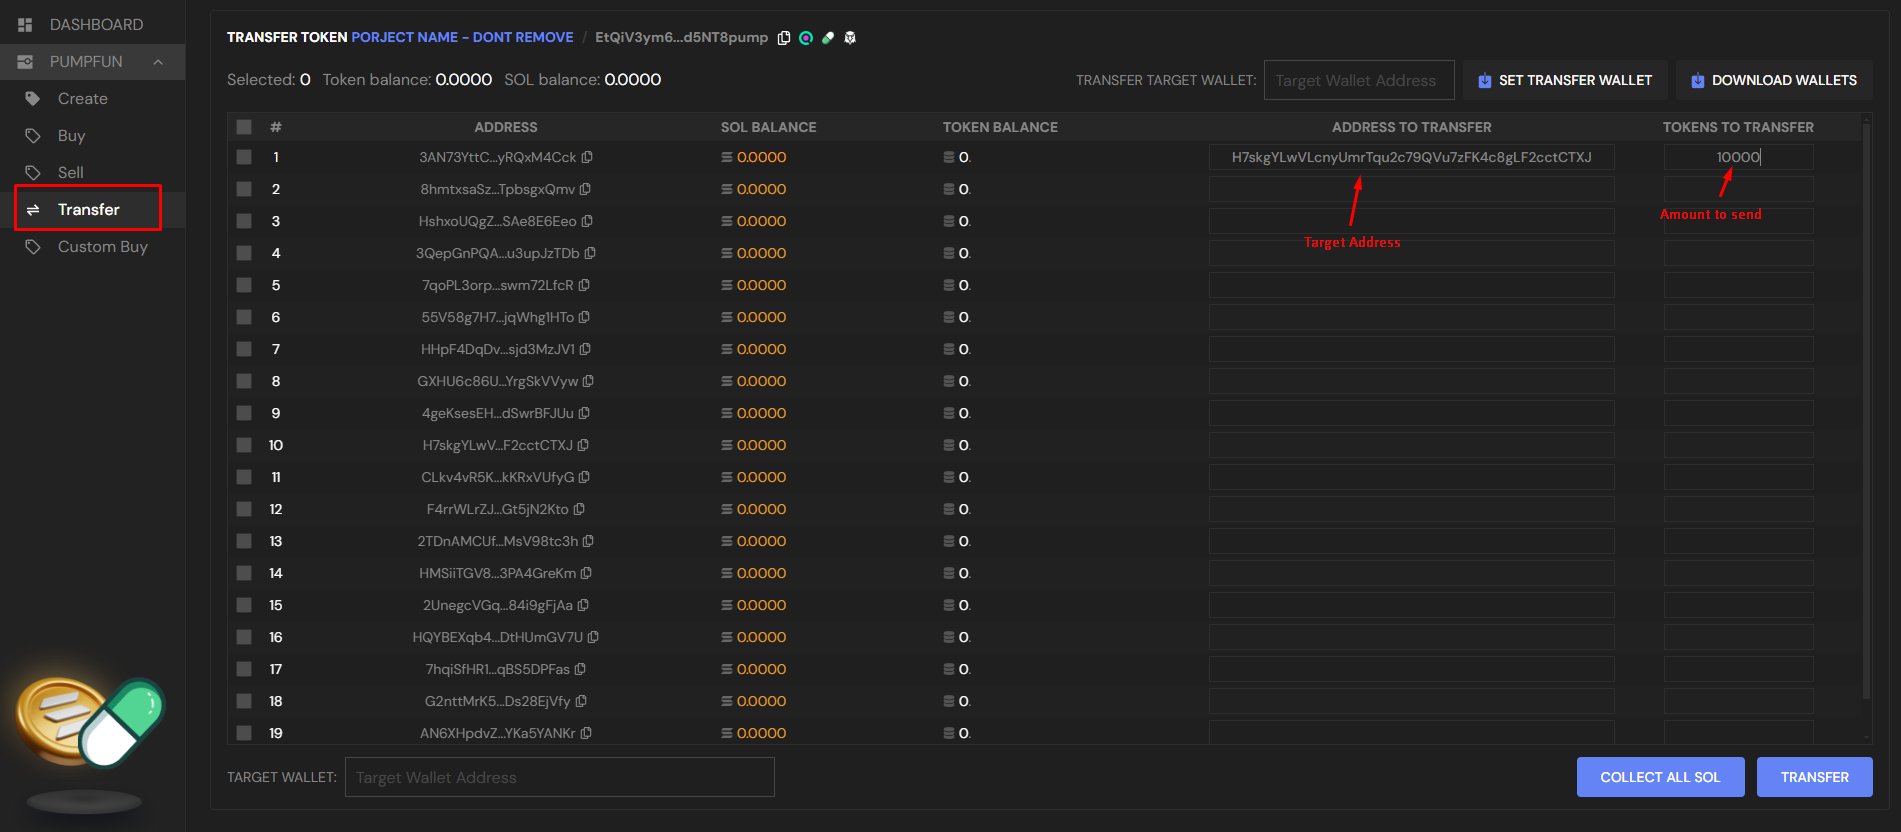The width and height of the screenshot is (1901, 832).
Task: Copy wallet address 7hqiSfHR1...qBS5DPFas
Action: (580, 669)
